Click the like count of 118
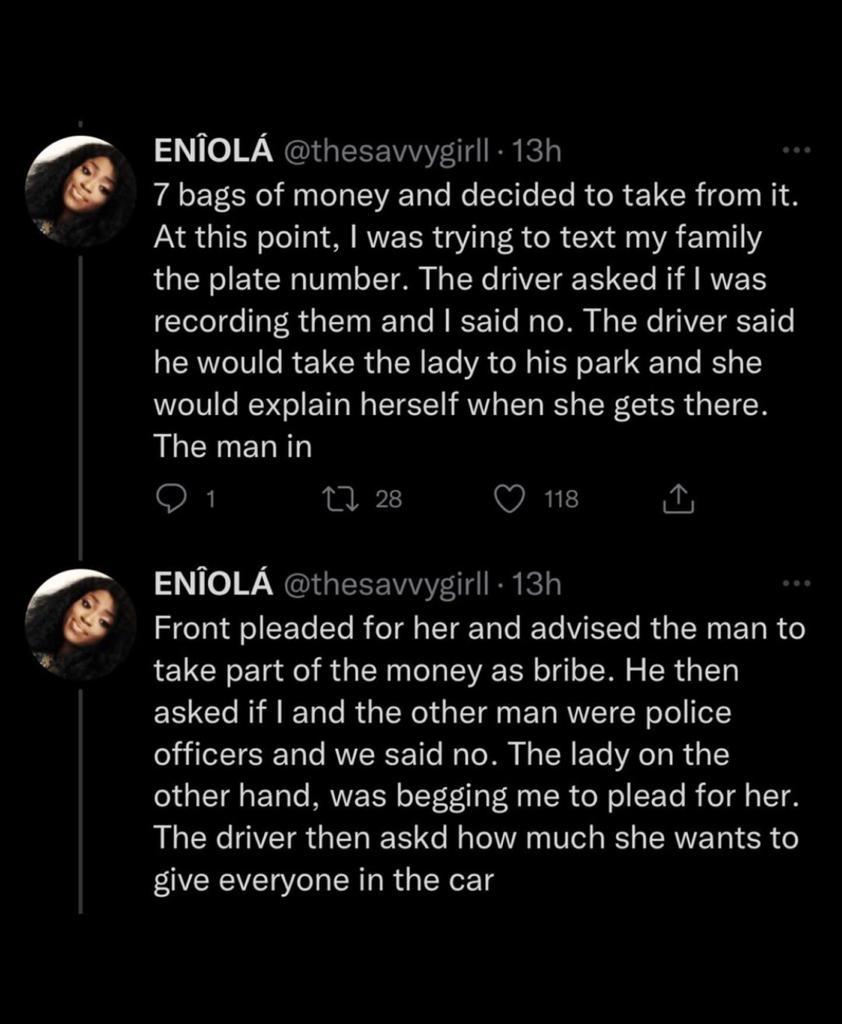Screen dimensions: 842x1024 (x=562, y=498)
